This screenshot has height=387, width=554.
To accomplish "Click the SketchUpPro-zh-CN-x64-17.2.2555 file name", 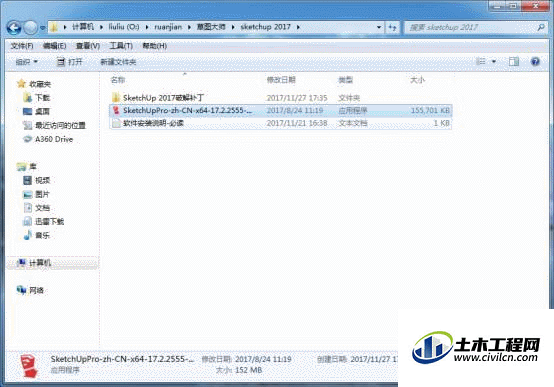I will pyautogui.click(x=187, y=110).
